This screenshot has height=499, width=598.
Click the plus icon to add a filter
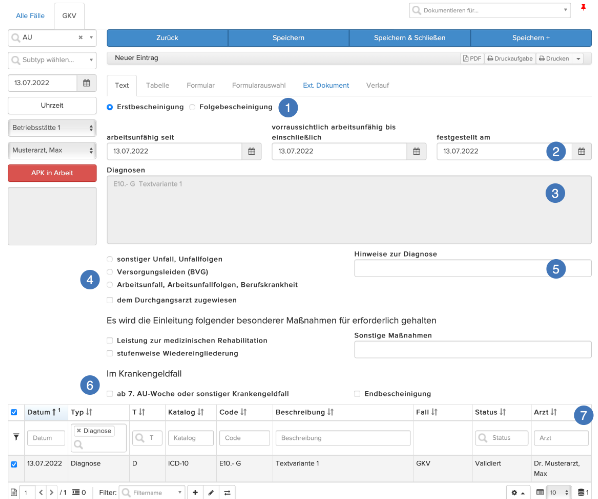coord(195,493)
